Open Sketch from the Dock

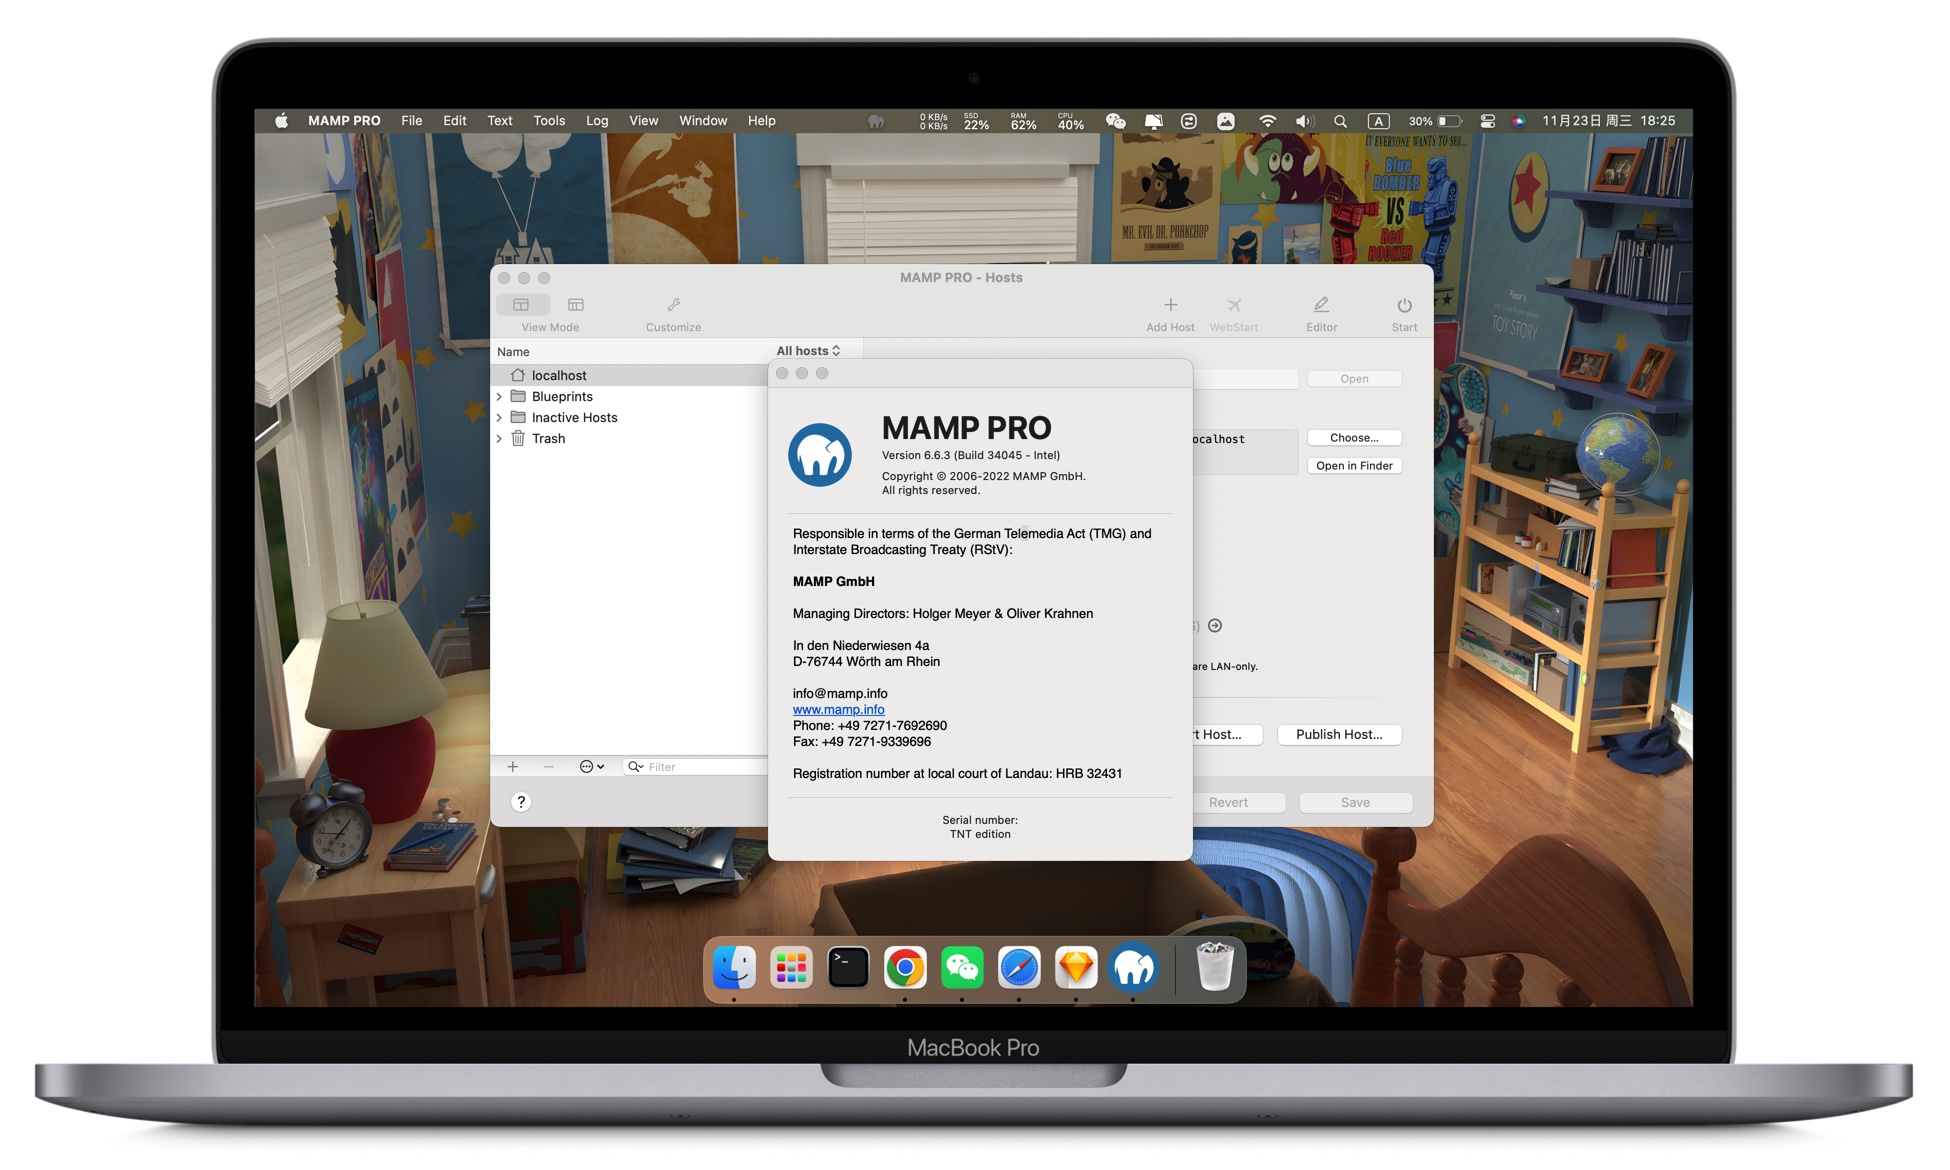(x=1076, y=967)
